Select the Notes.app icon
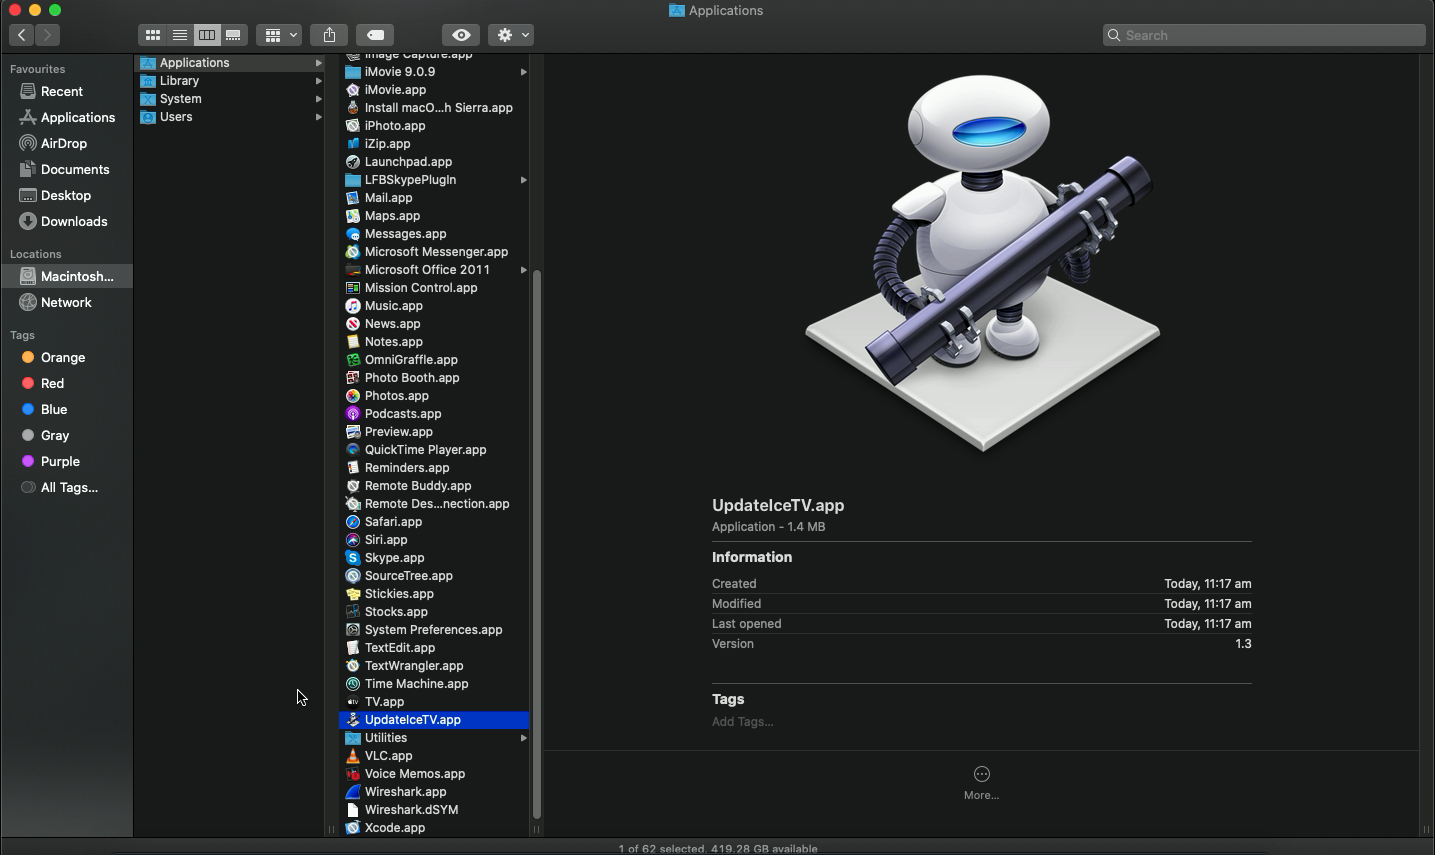This screenshot has width=1435, height=855. coord(353,342)
